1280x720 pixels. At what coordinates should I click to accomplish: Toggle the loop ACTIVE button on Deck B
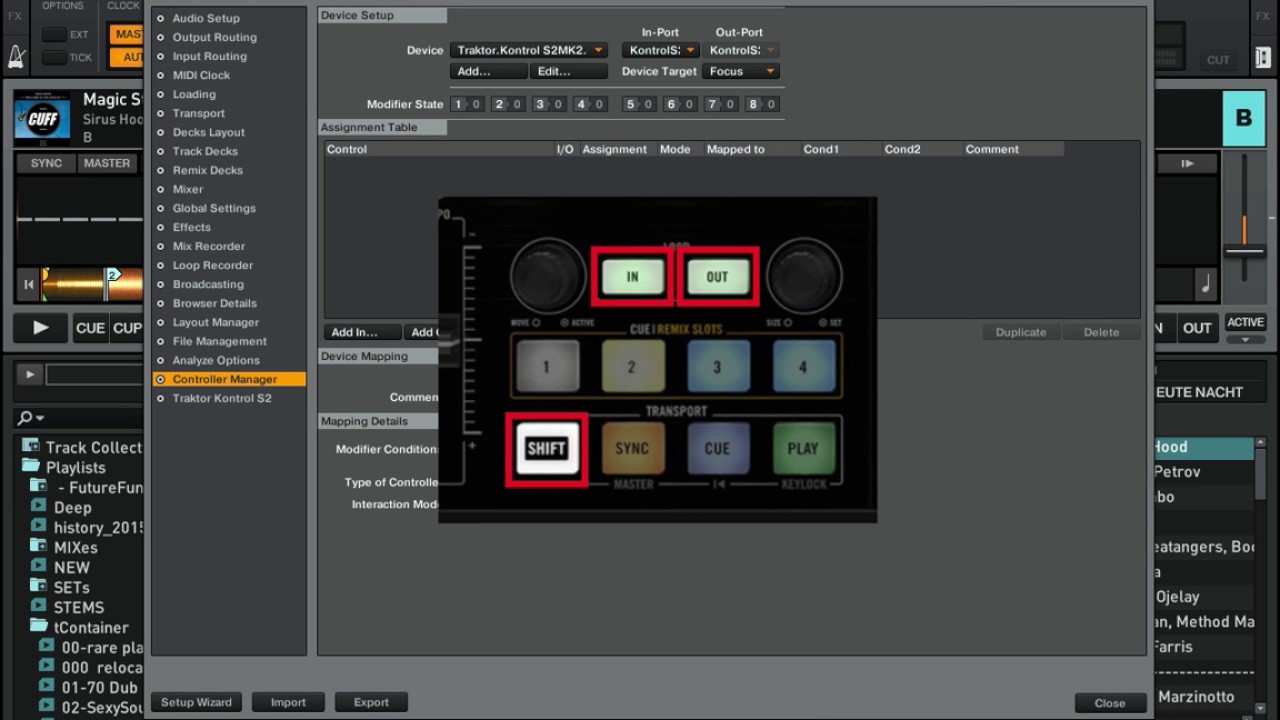[x=1245, y=322]
